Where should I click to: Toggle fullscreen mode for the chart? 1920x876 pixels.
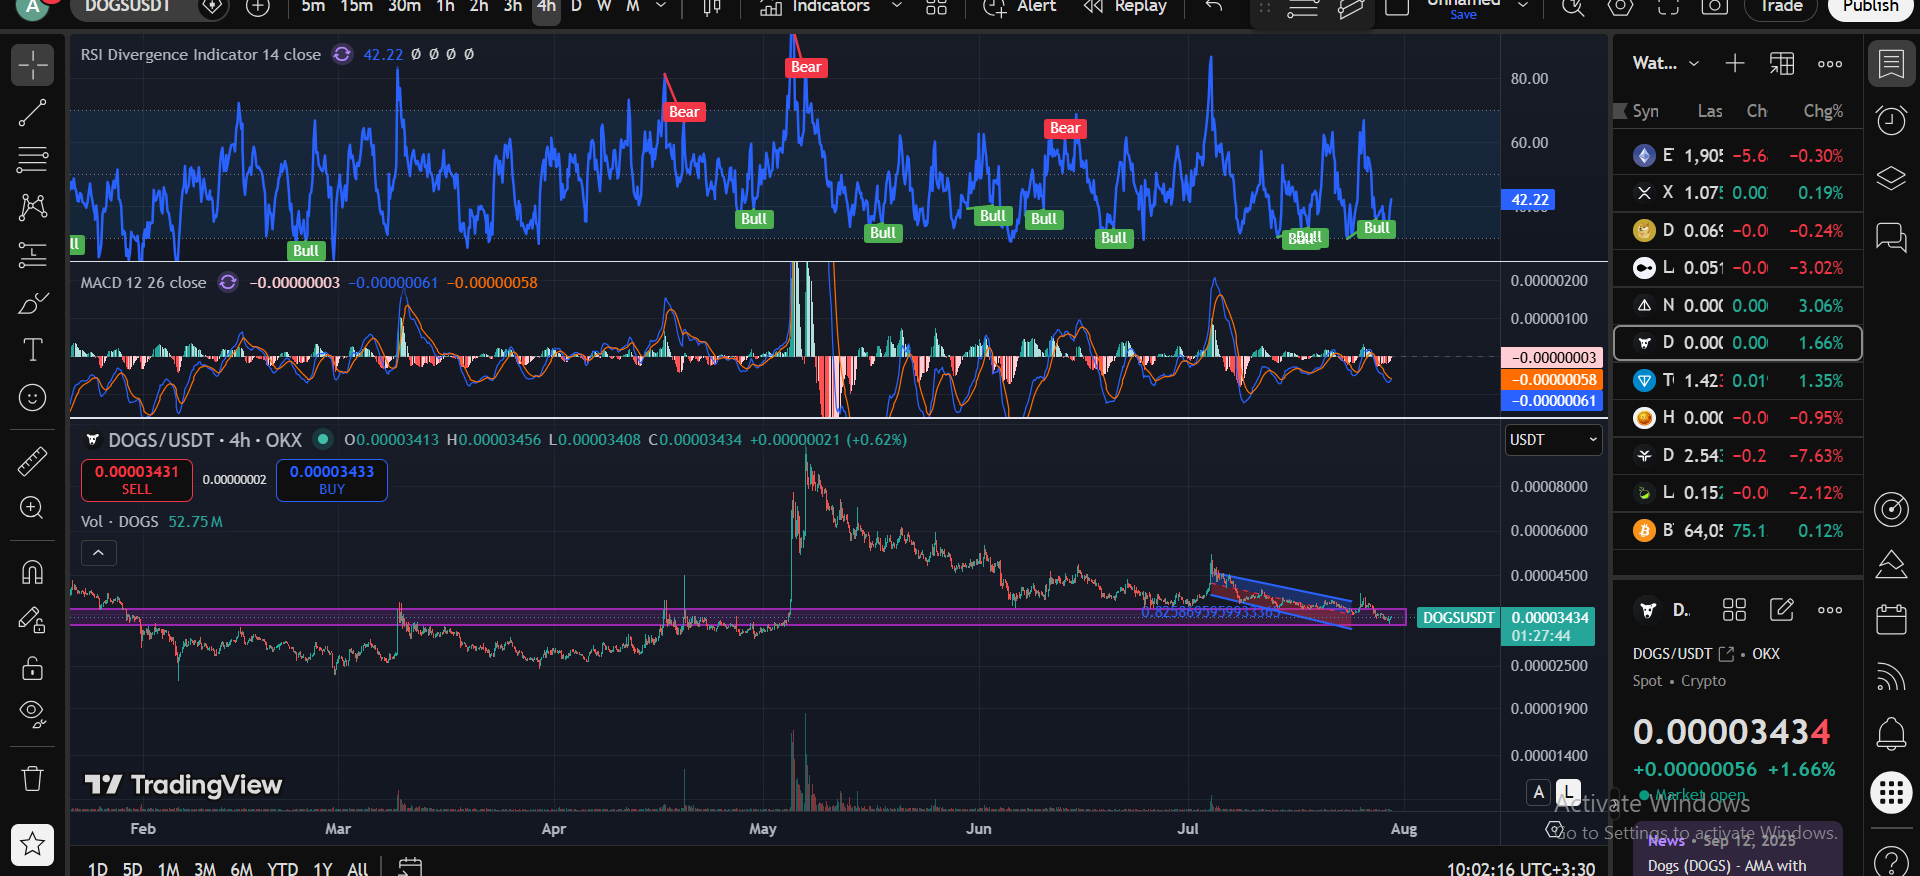[x=1668, y=6]
